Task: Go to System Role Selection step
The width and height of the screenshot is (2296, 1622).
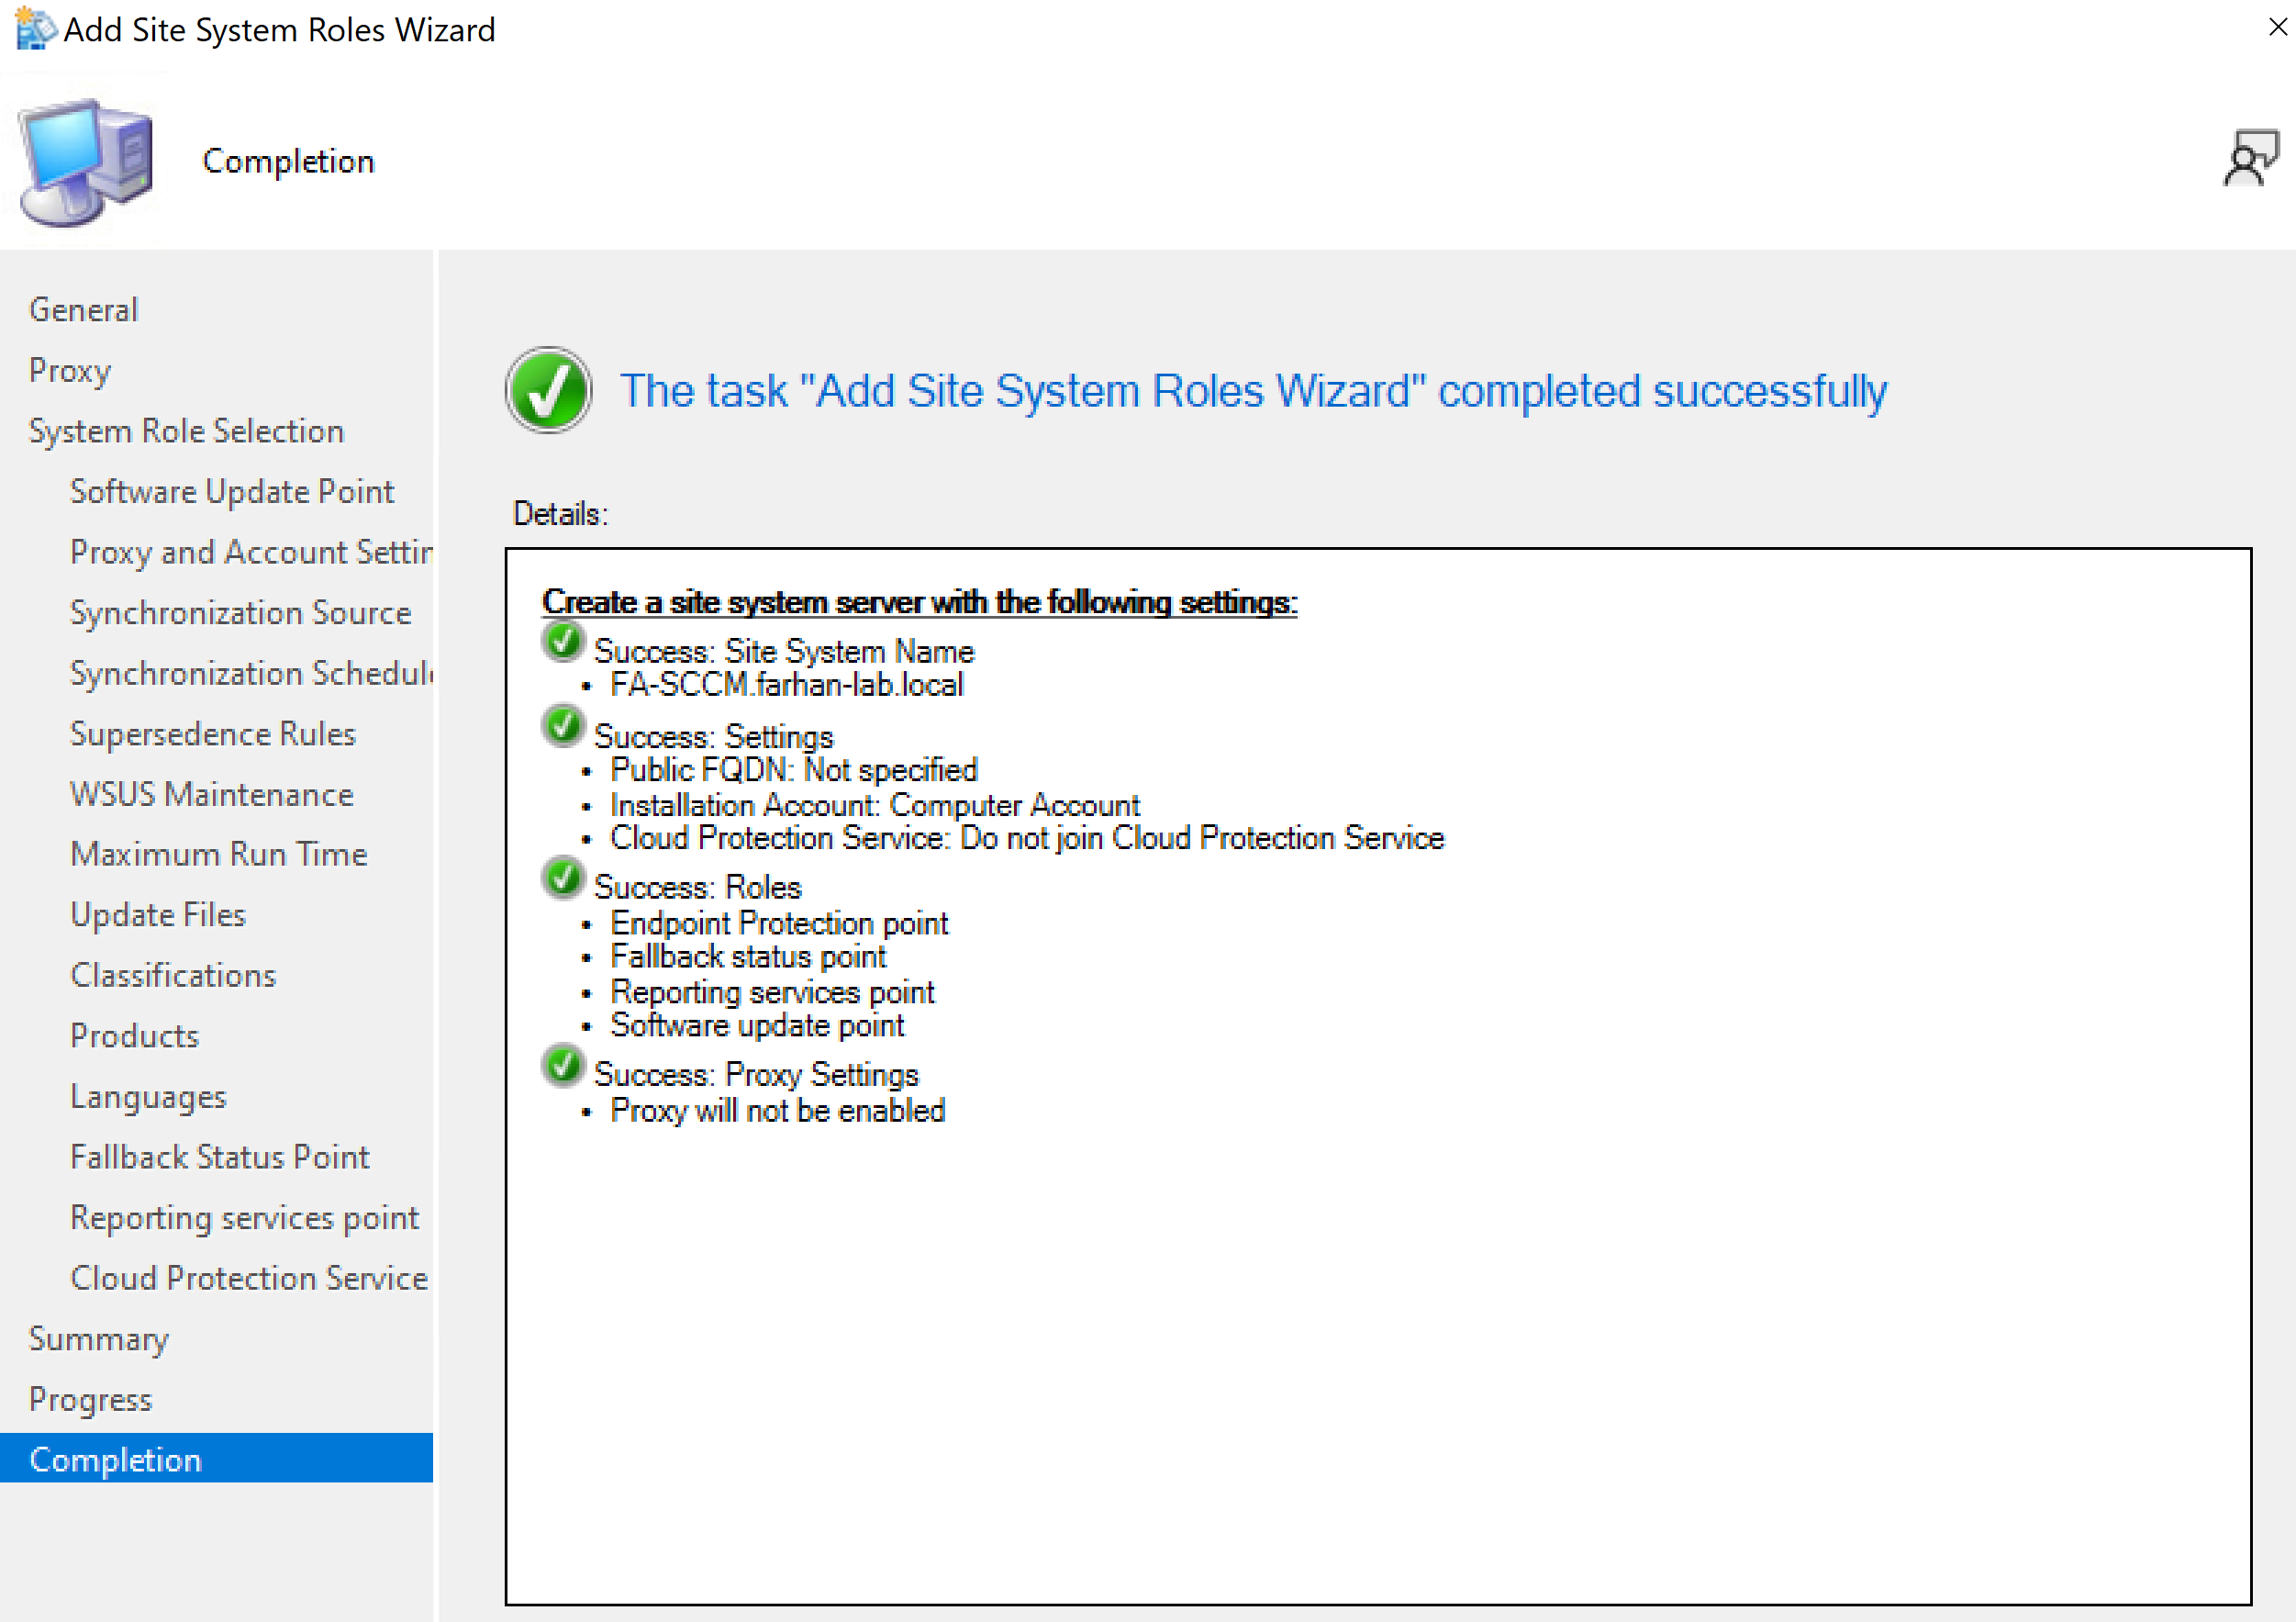Action: pos(187,431)
